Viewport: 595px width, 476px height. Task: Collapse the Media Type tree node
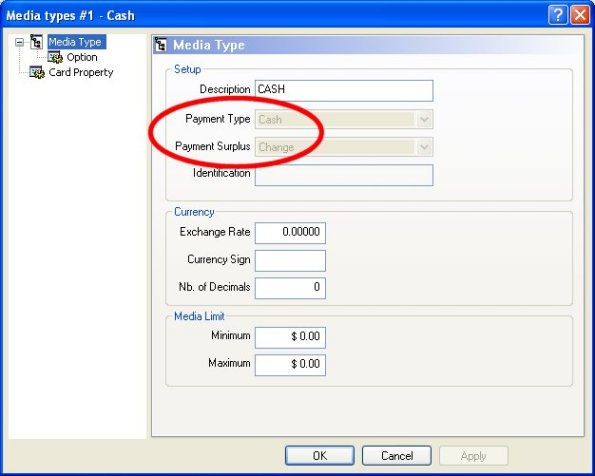19,42
